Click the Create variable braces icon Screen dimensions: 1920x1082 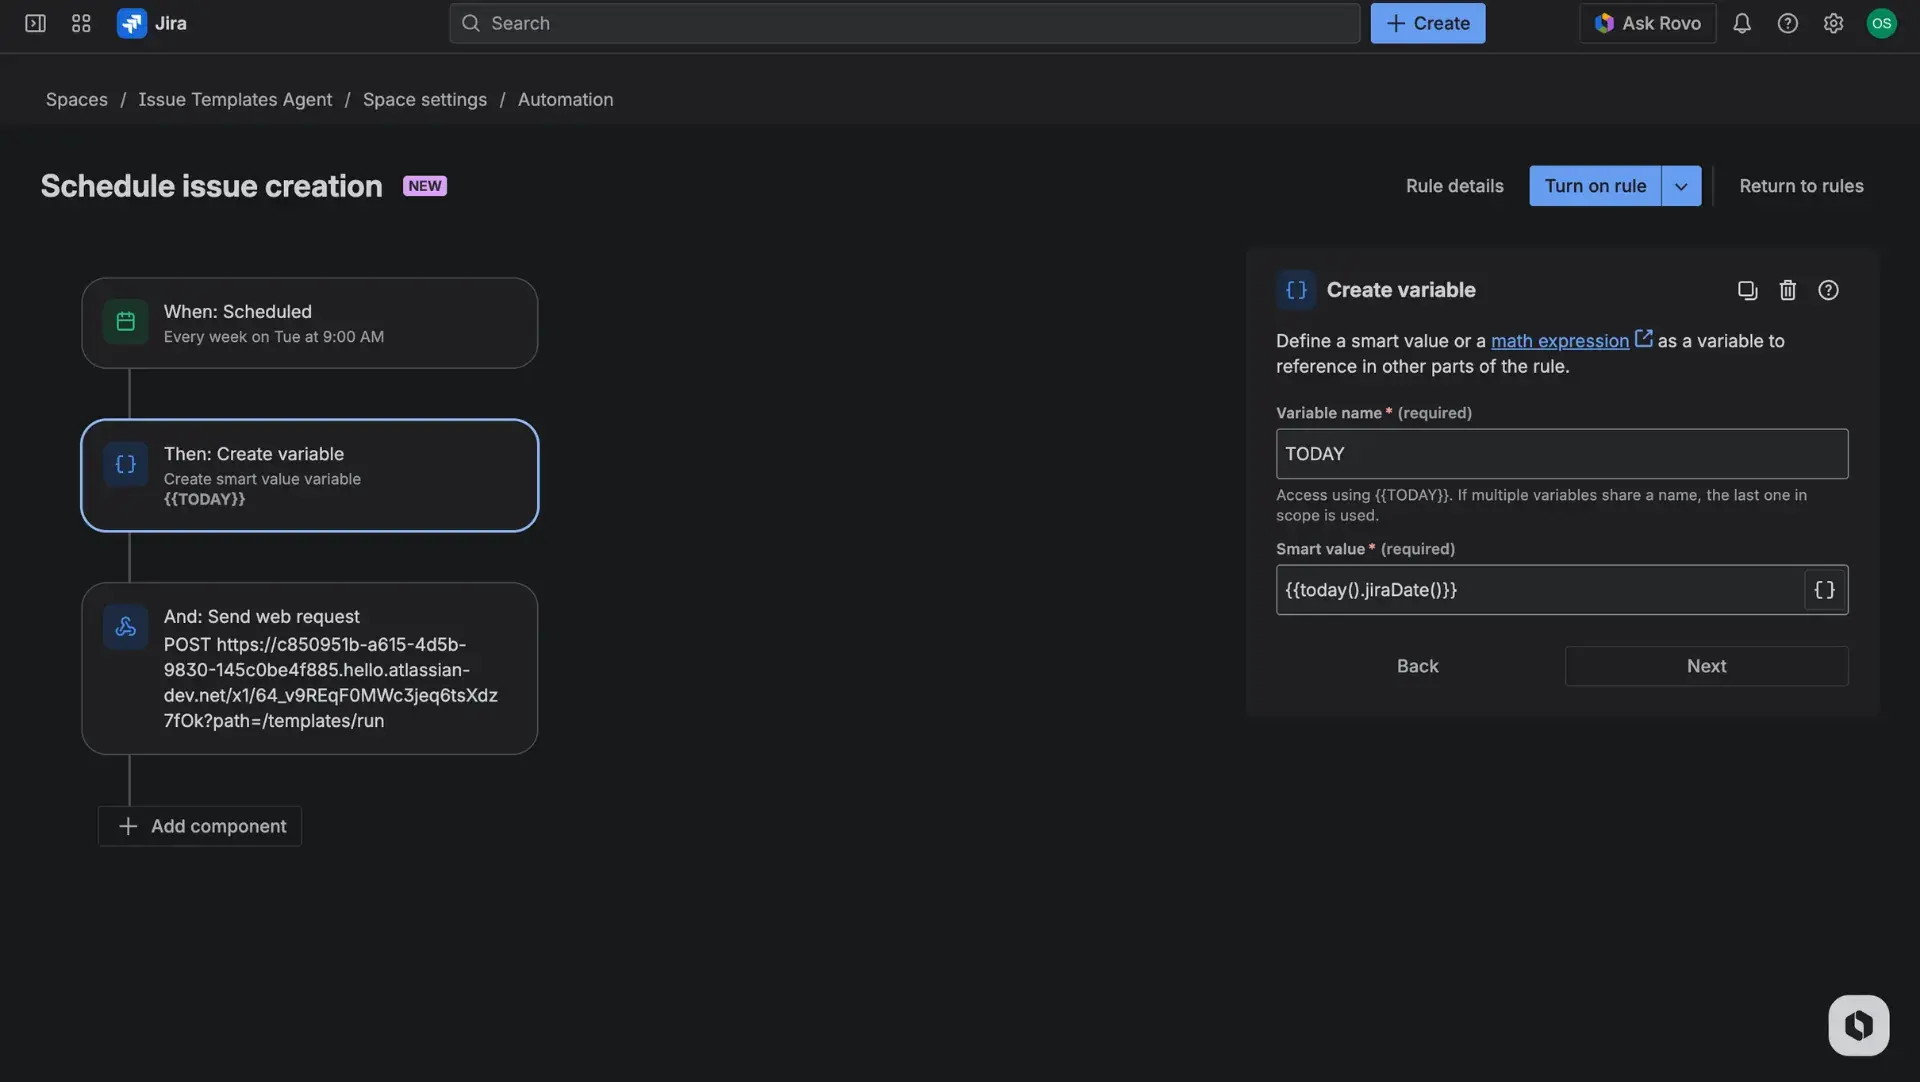click(x=125, y=464)
